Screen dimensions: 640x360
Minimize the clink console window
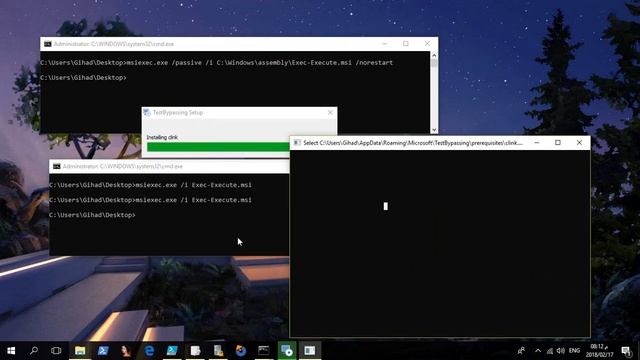coord(537,142)
